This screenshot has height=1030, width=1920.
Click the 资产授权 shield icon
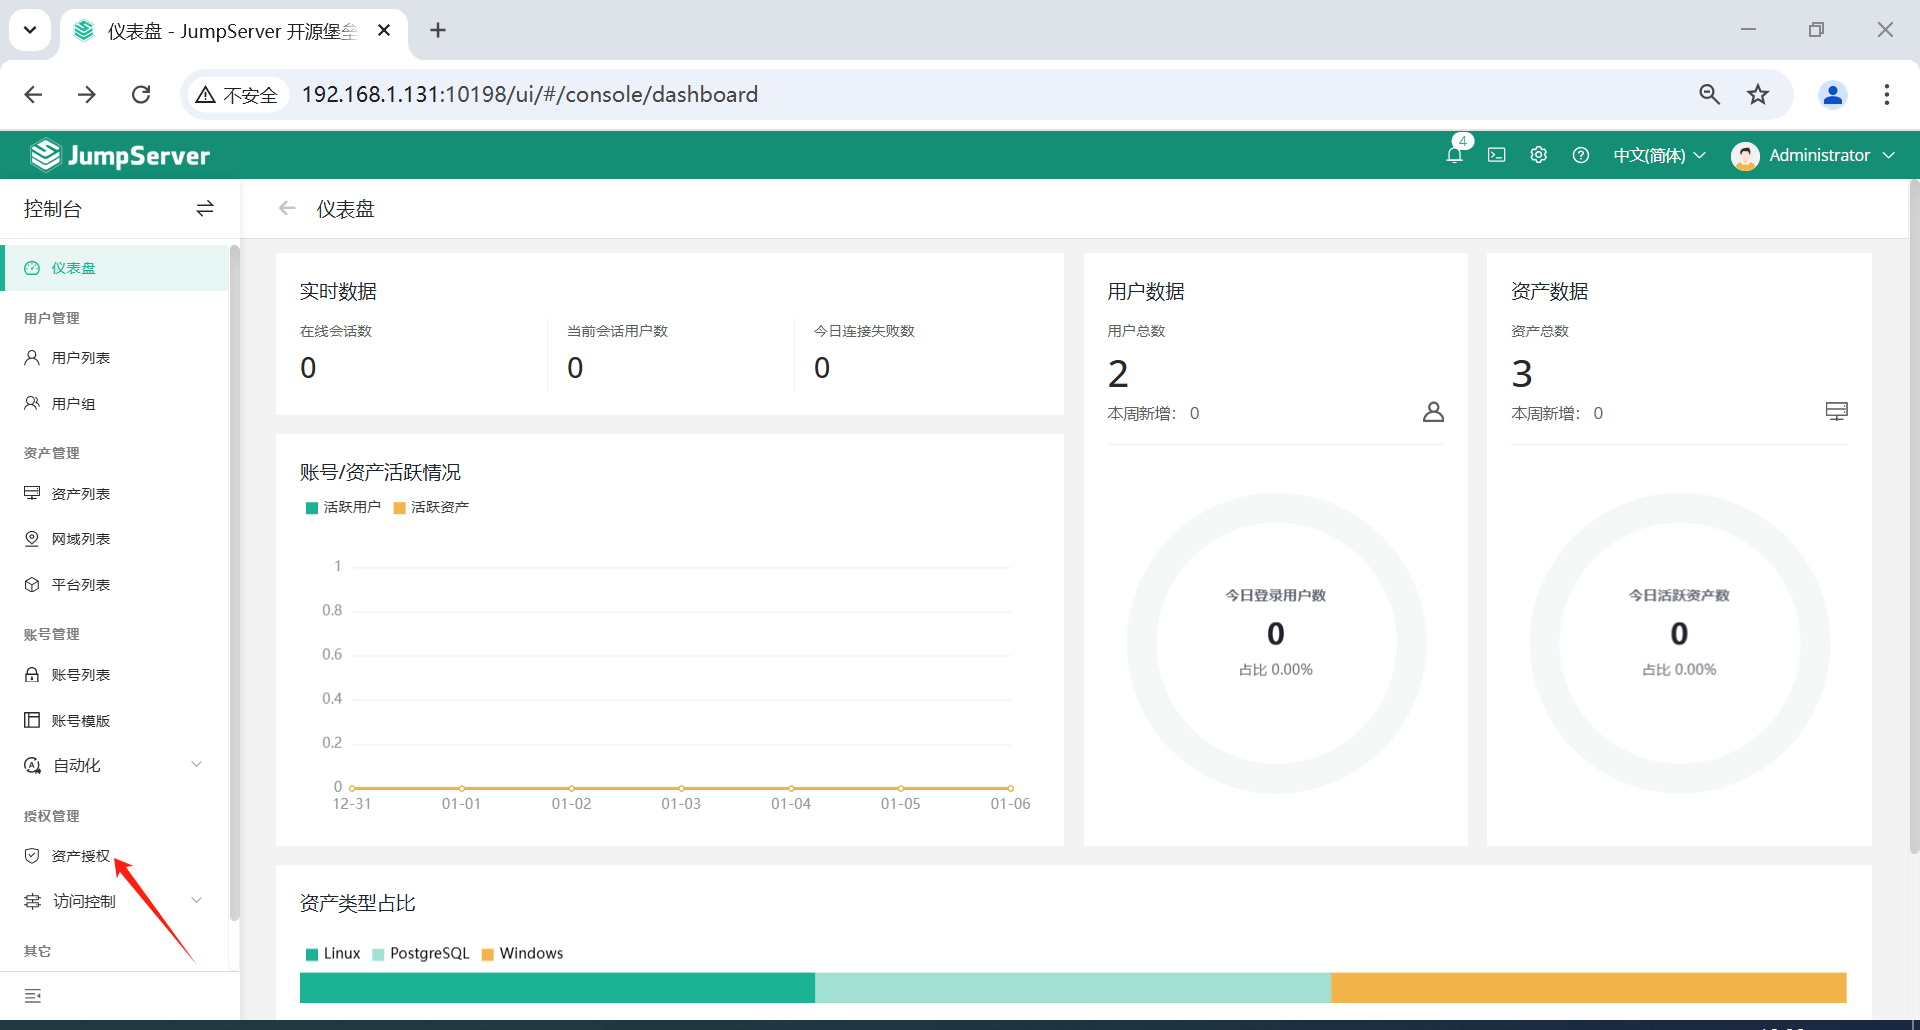pyautogui.click(x=32, y=856)
